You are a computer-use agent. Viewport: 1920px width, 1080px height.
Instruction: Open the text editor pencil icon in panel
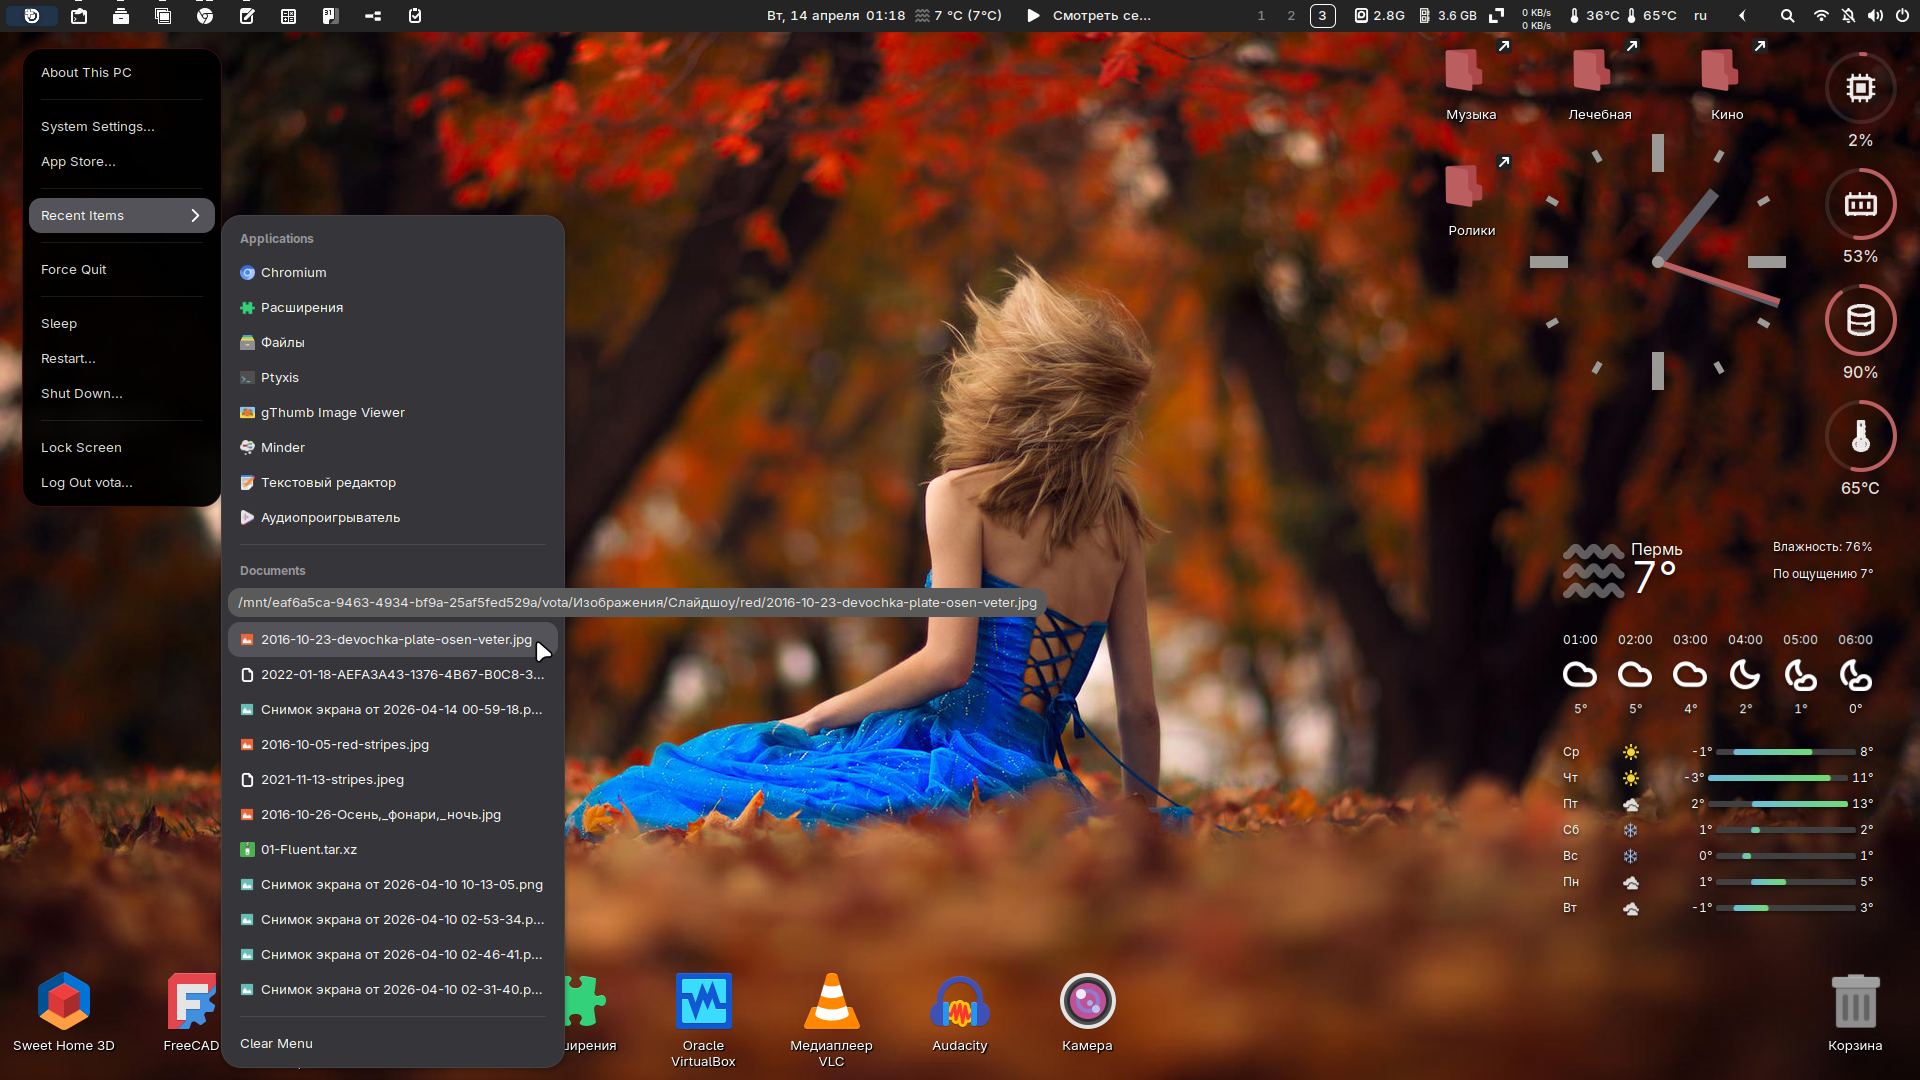pos(247,16)
